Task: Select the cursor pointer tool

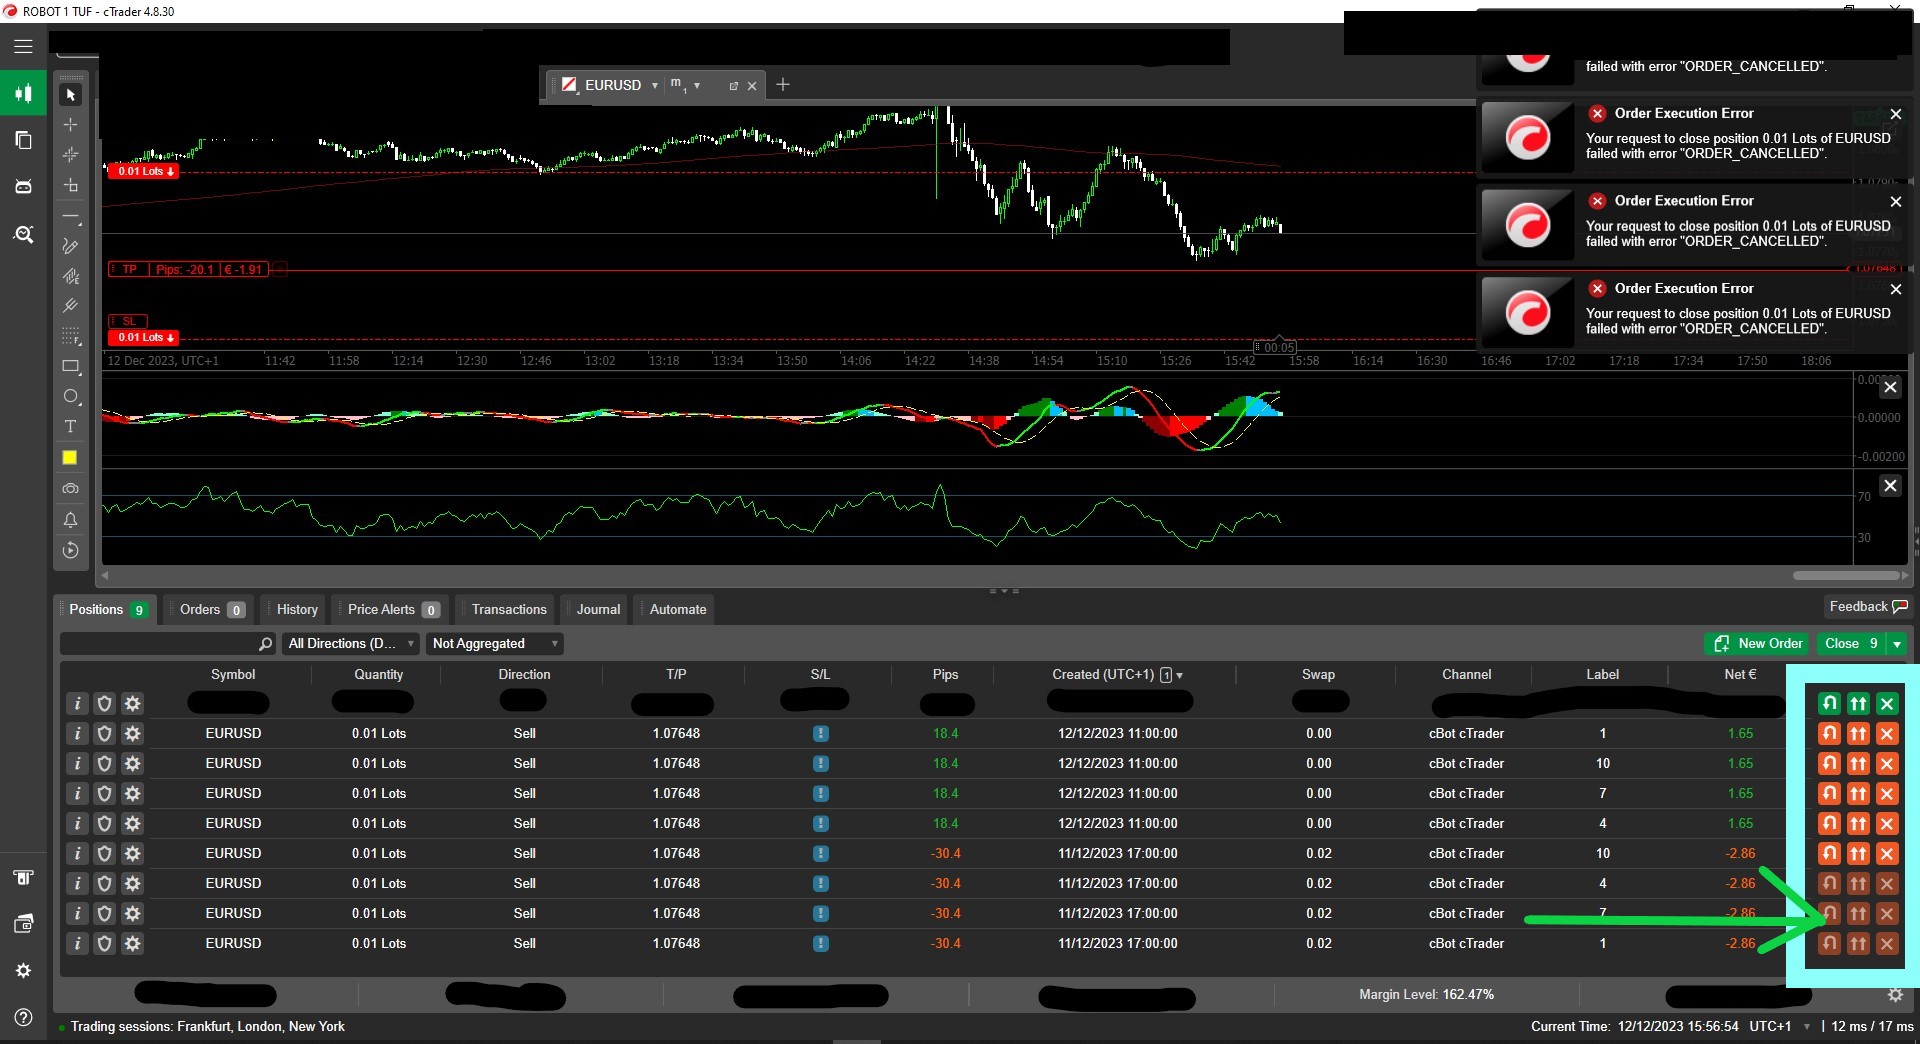Action: [x=70, y=94]
